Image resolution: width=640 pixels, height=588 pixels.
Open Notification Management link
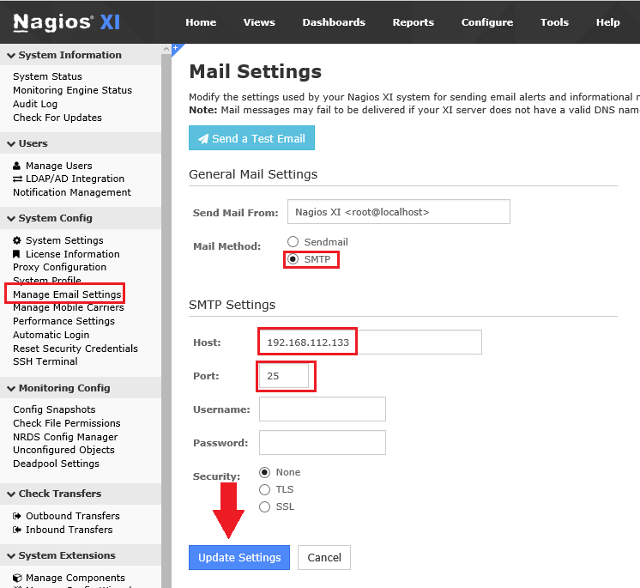72,193
